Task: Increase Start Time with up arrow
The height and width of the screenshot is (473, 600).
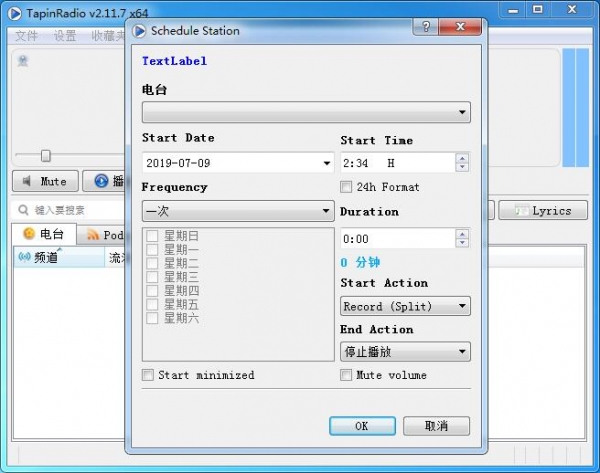Action: 462,158
